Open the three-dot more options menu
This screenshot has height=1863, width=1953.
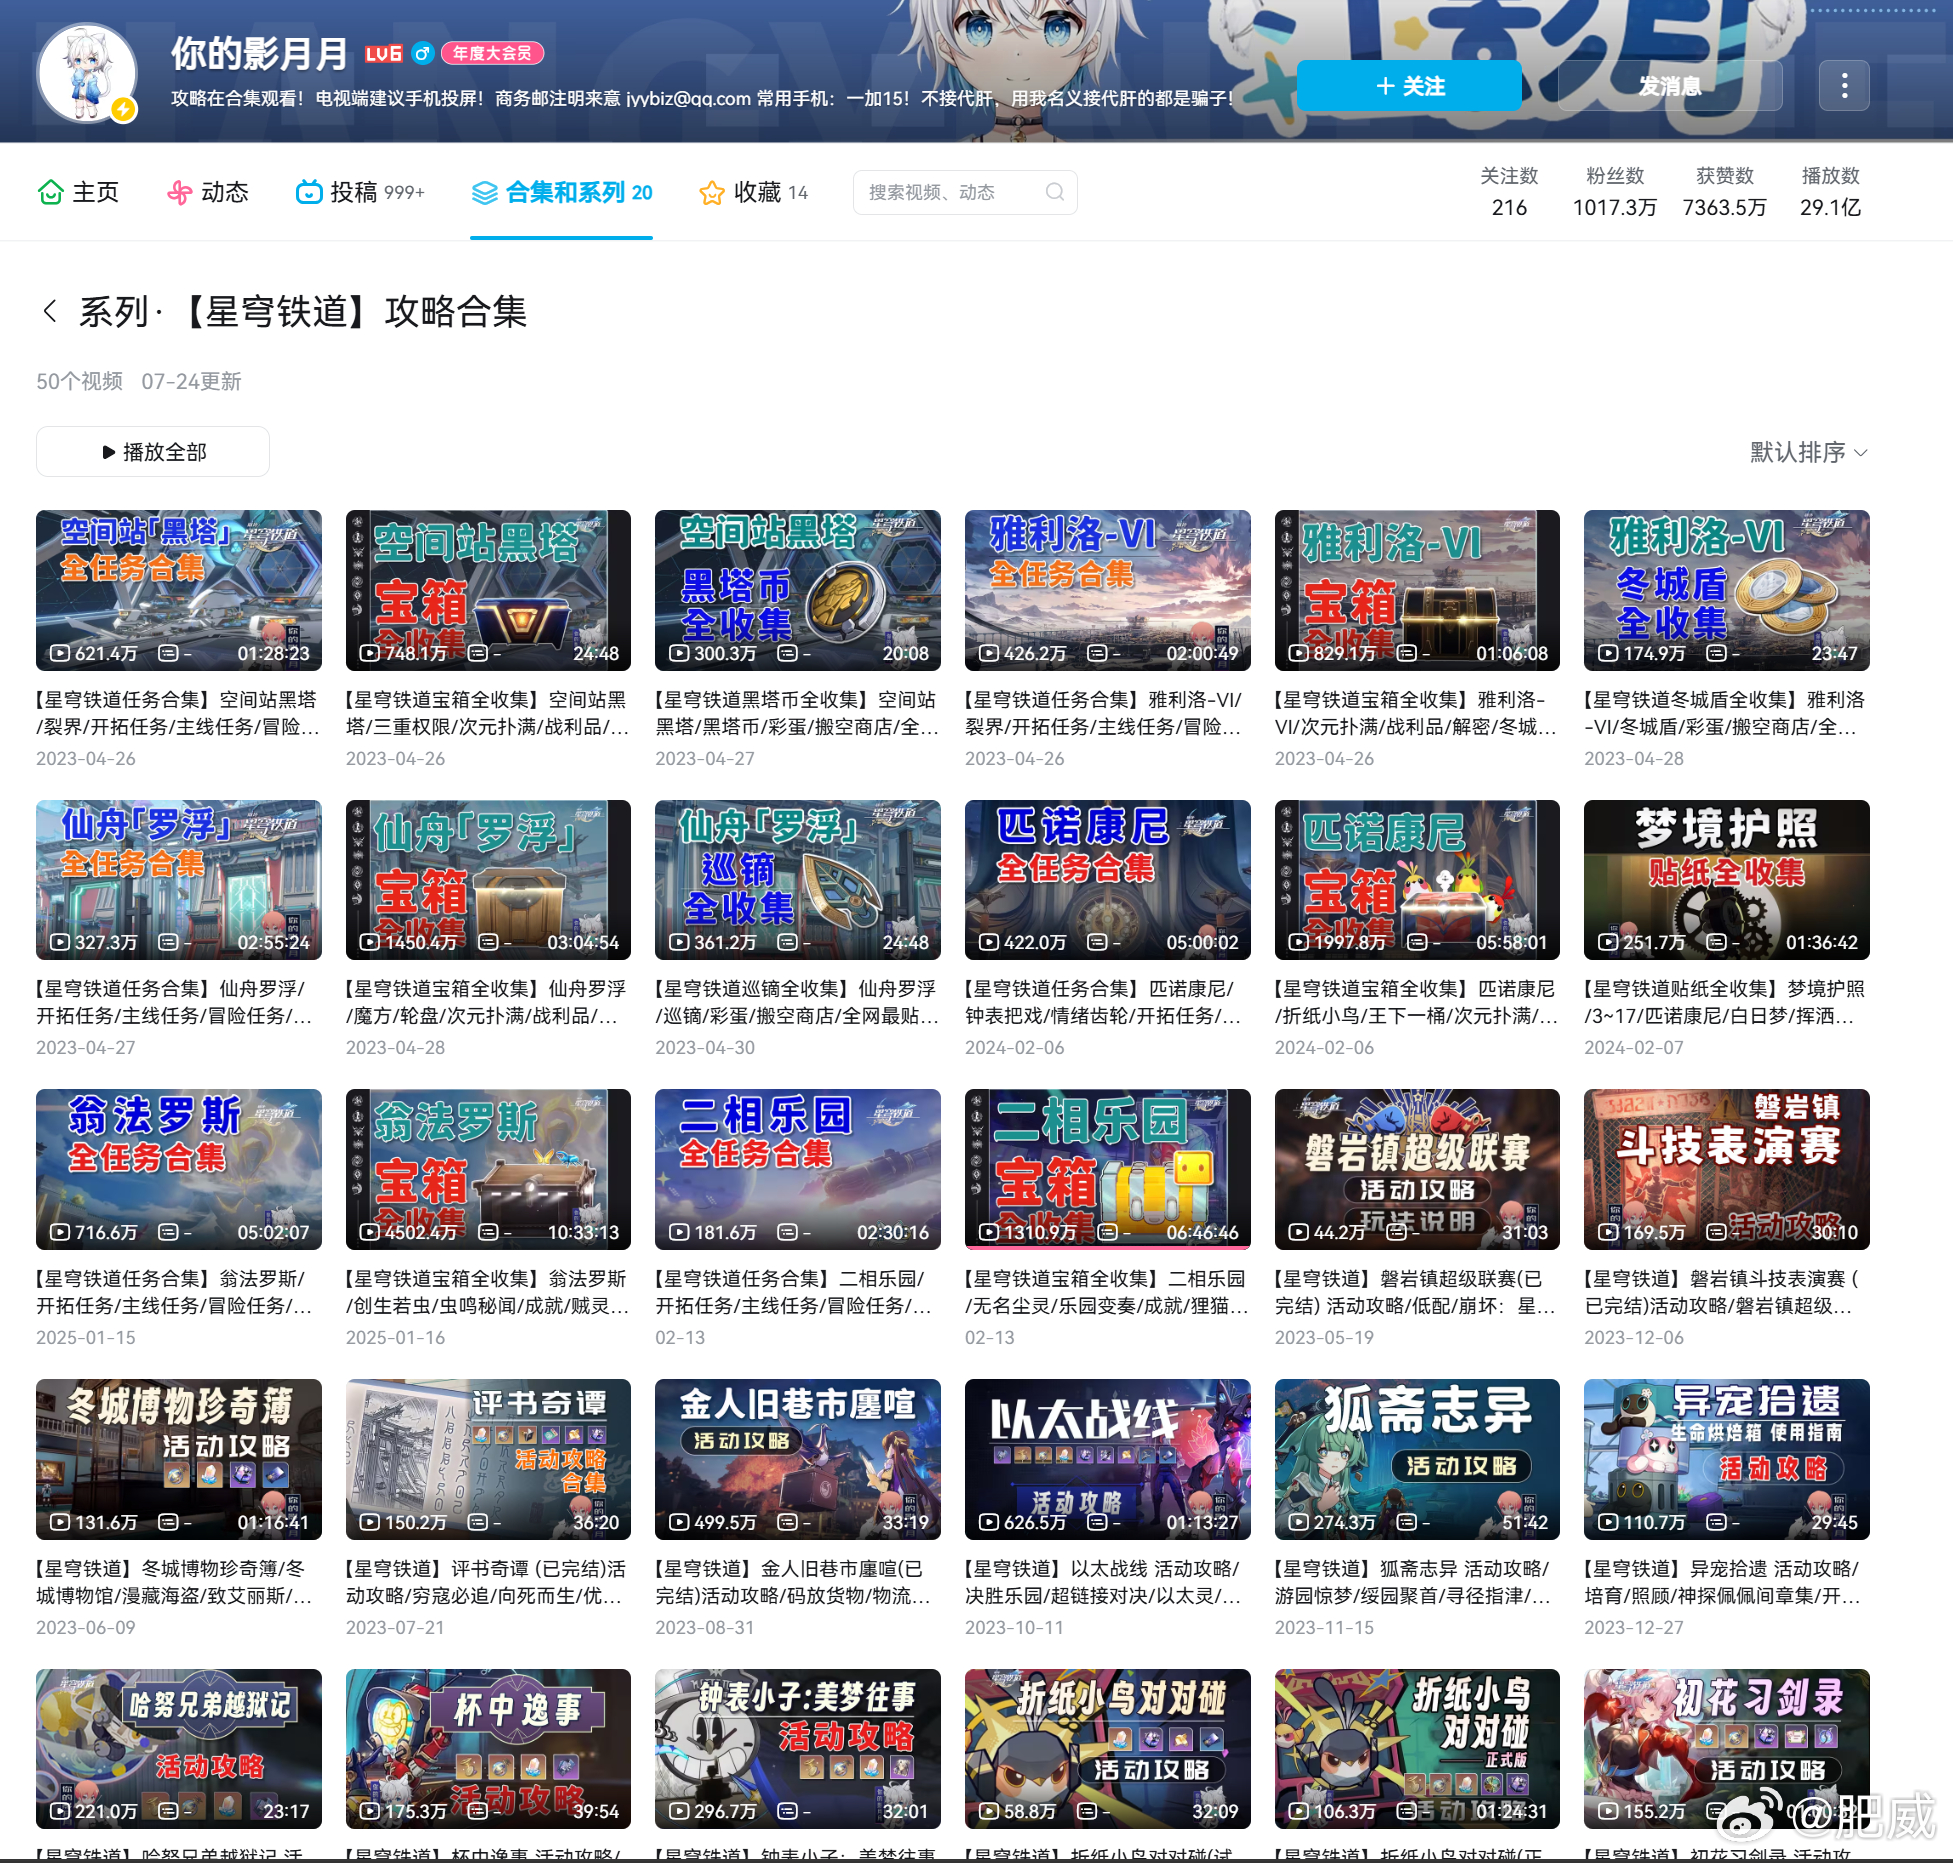[1844, 86]
